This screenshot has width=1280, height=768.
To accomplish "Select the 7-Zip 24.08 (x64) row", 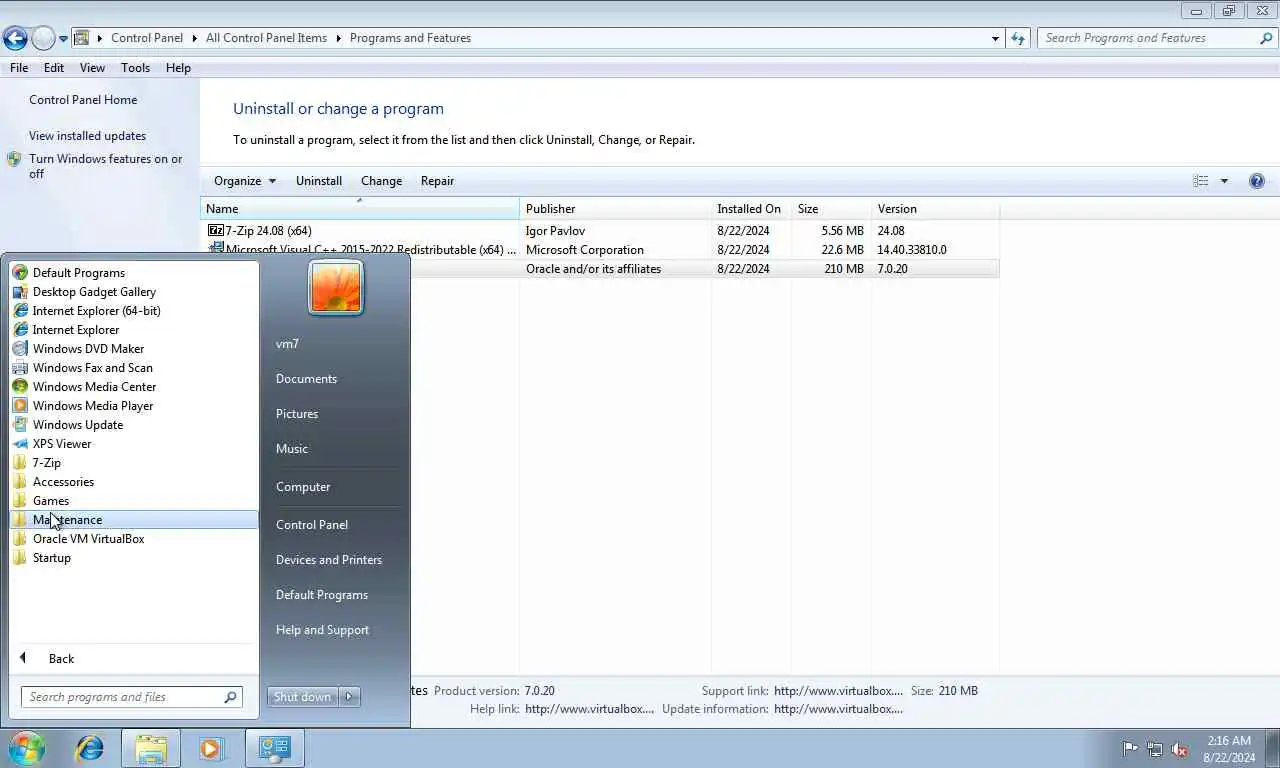I will (x=600, y=230).
